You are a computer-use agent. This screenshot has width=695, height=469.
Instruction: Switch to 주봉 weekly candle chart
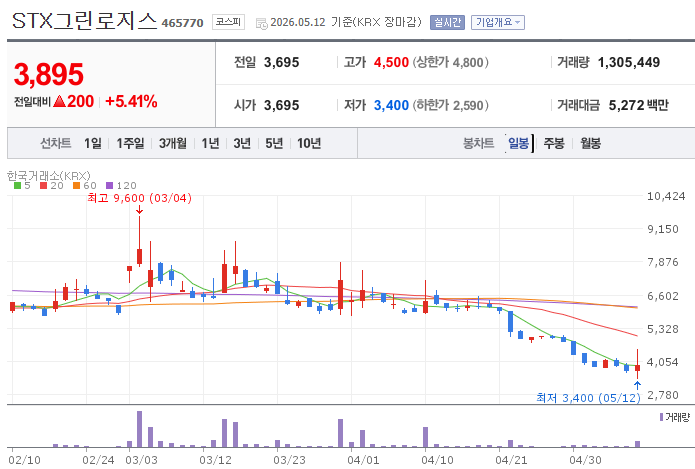(554, 143)
